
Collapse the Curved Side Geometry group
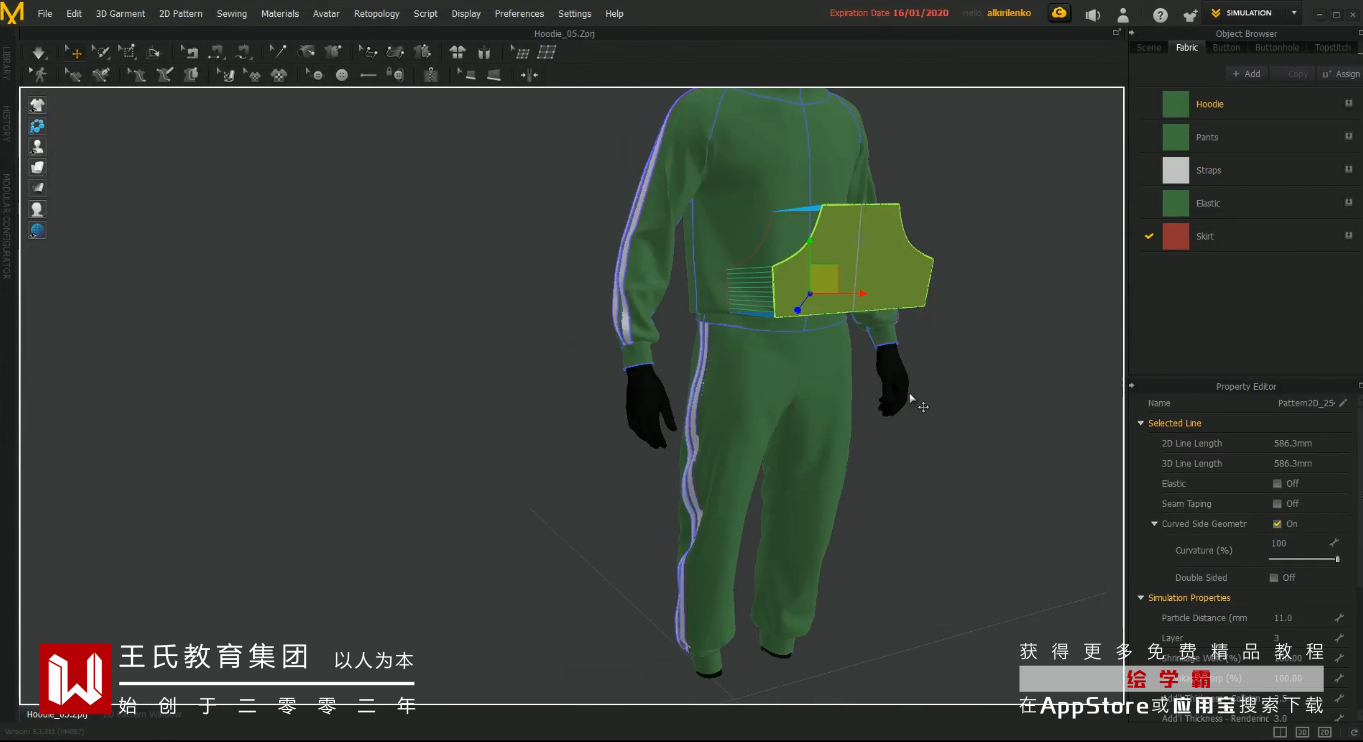pos(1155,524)
